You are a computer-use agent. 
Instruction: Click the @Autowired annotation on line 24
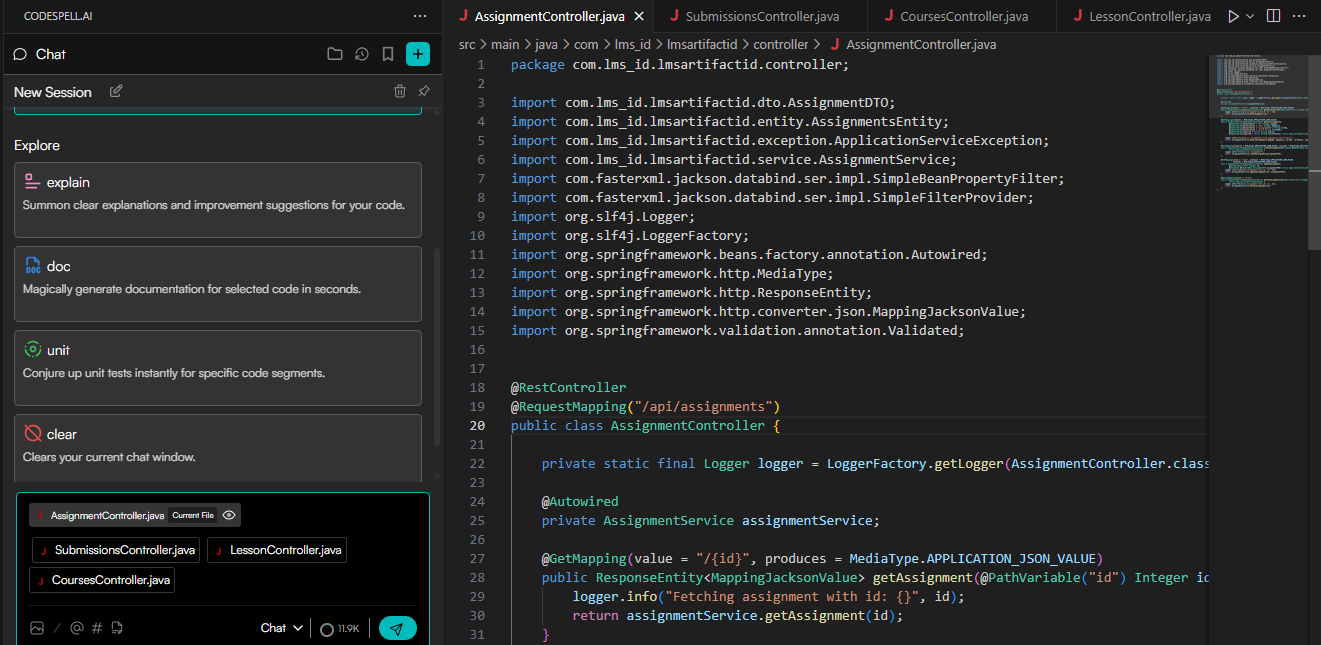point(580,501)
